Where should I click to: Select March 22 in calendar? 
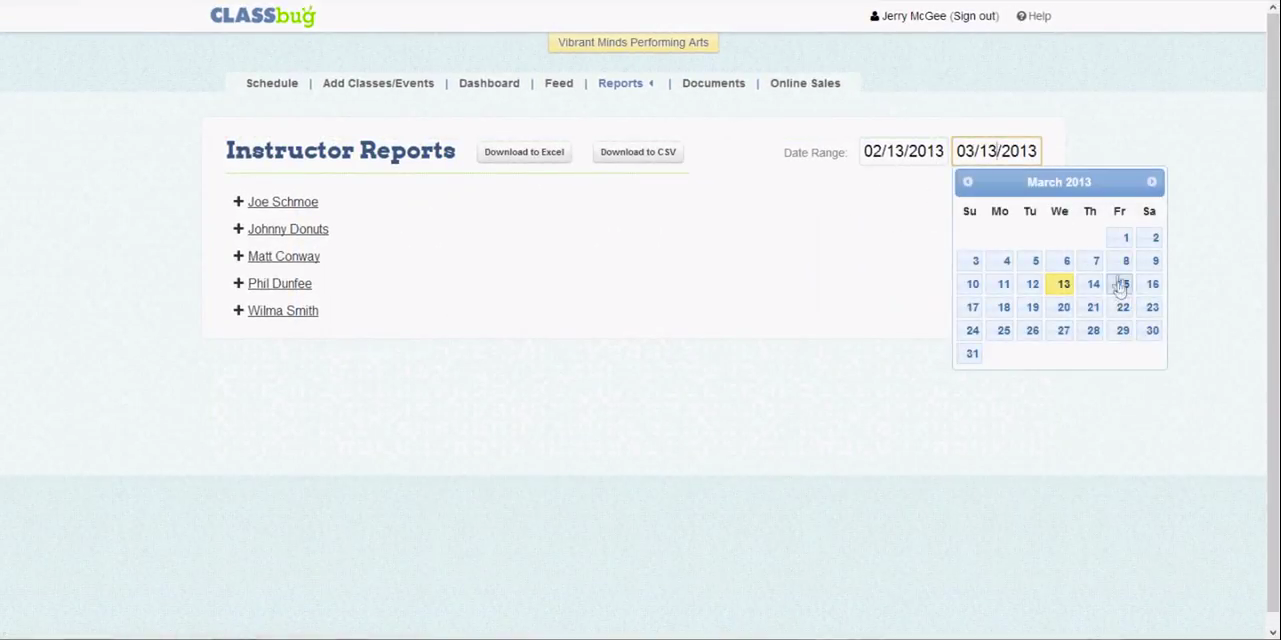(1120, 307)
